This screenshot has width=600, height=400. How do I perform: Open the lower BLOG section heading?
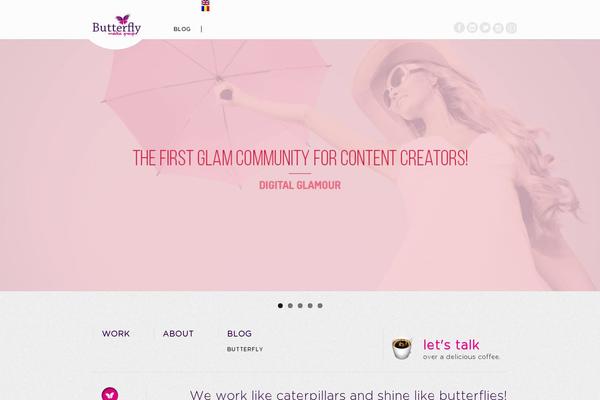240,333
